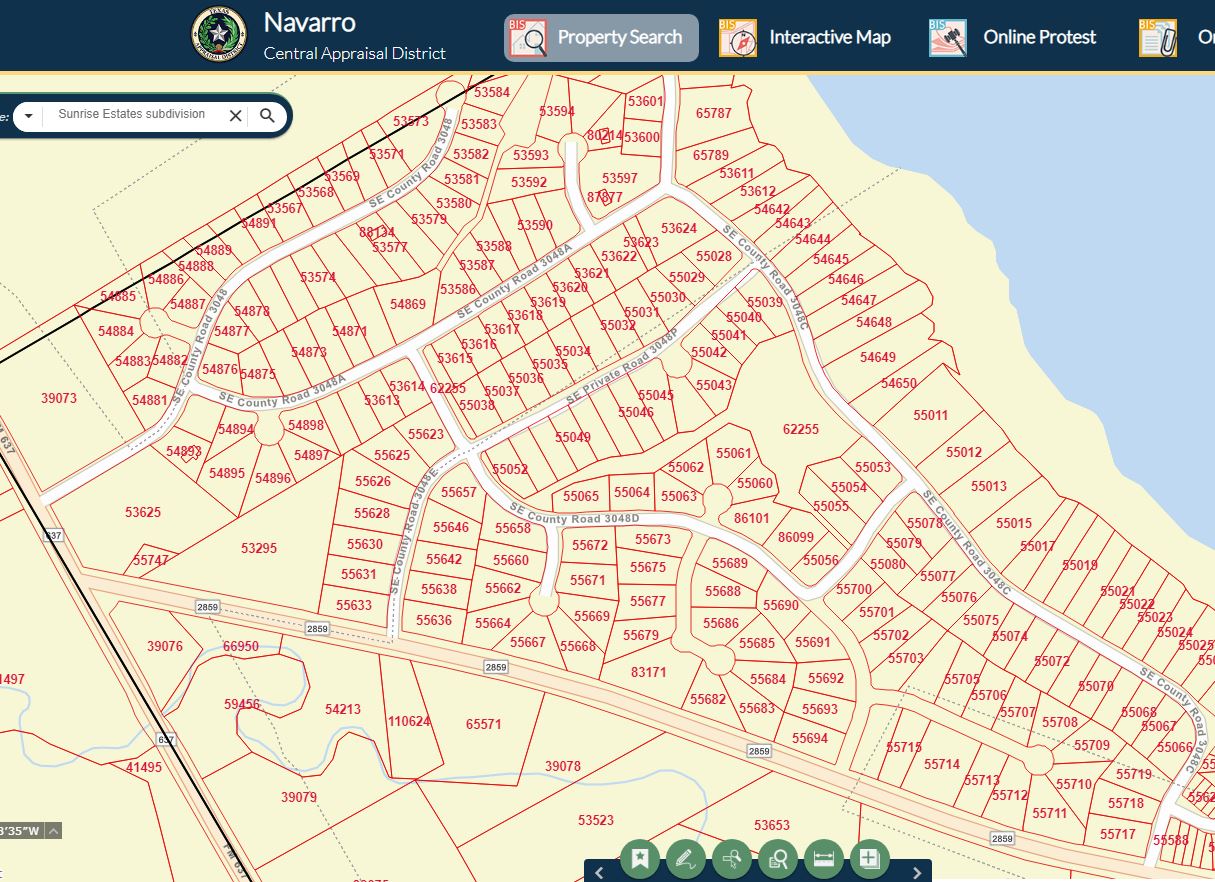This screenshot has width=1215, height=882.
Task: Go to Online Protest page
Action: tap(1013, 38)
